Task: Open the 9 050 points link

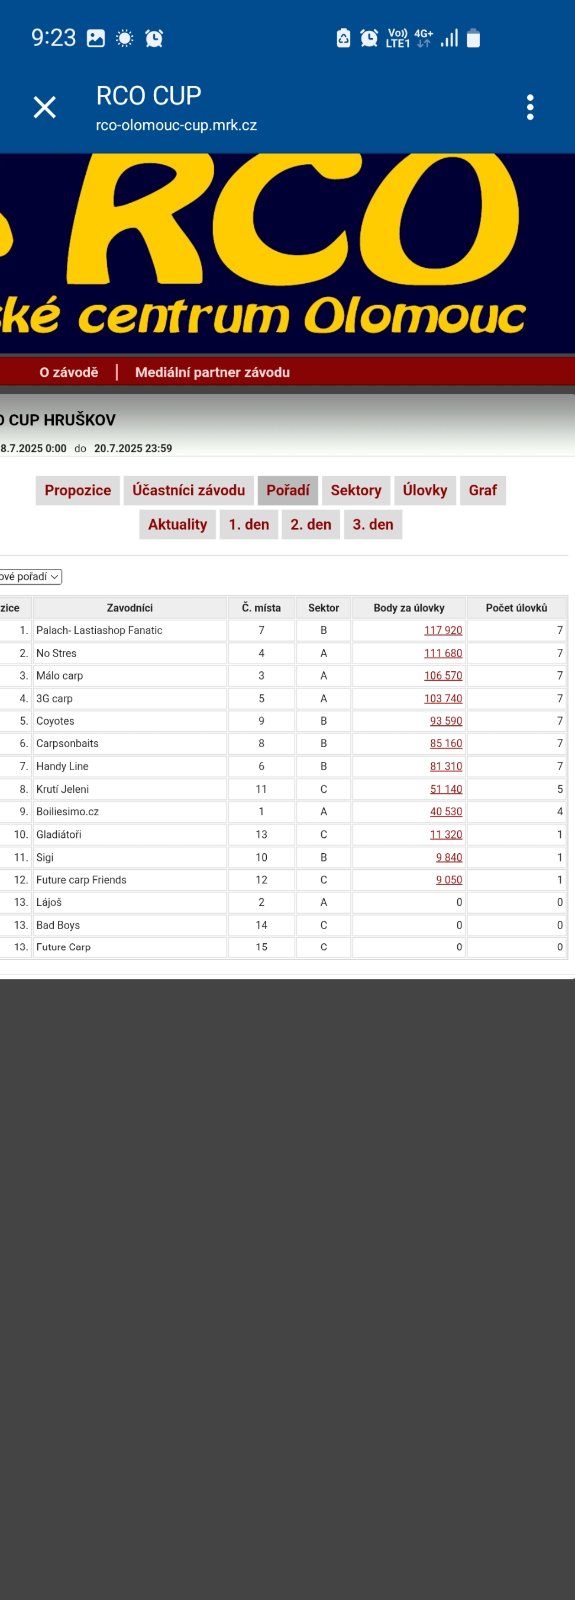Action: pos(449,880)
